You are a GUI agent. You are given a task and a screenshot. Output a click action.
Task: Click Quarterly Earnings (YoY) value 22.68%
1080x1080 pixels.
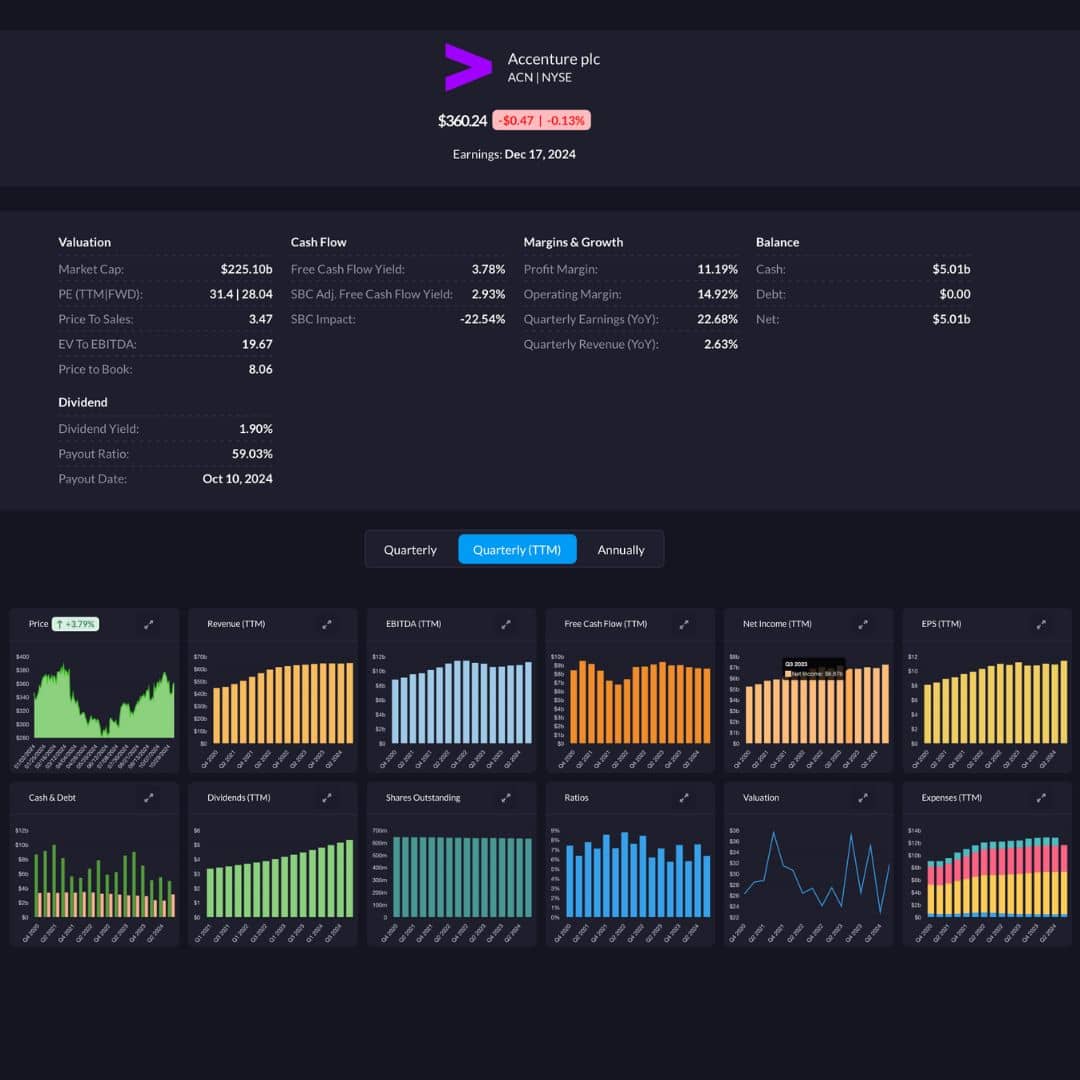718,319
